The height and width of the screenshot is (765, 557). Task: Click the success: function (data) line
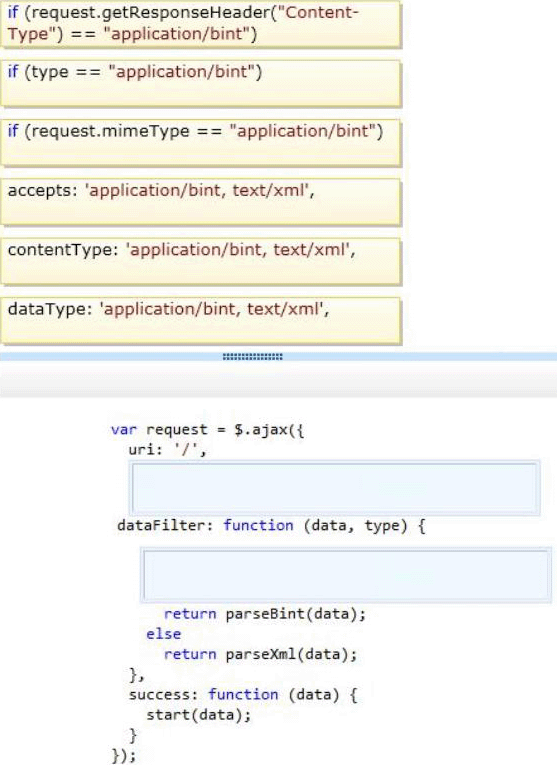tap(243, 694)
